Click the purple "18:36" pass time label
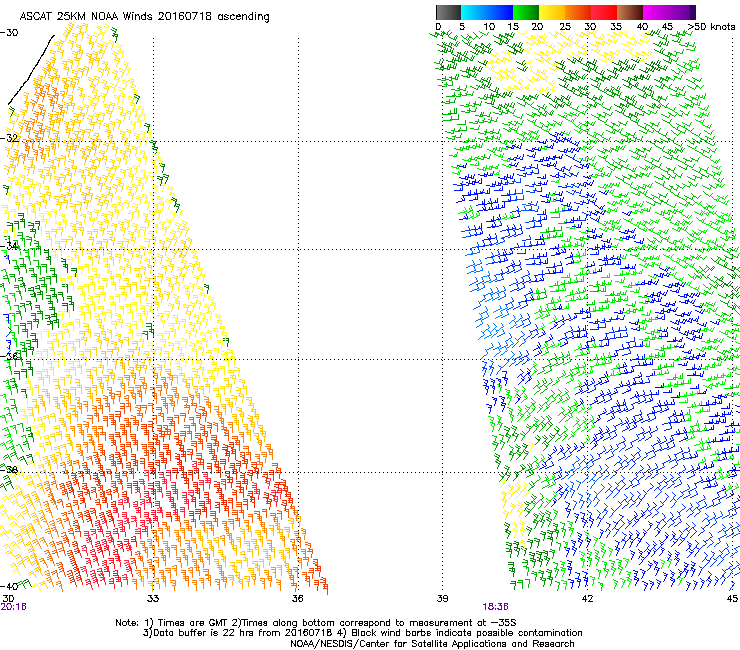Viewport: 740px width, 650px height. click(495, 607)
